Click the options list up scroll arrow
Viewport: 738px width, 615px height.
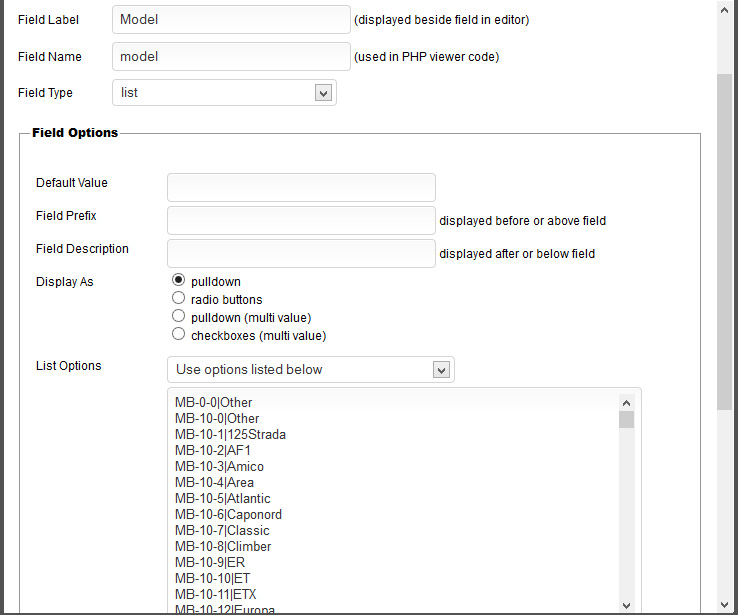pos(626,400)
